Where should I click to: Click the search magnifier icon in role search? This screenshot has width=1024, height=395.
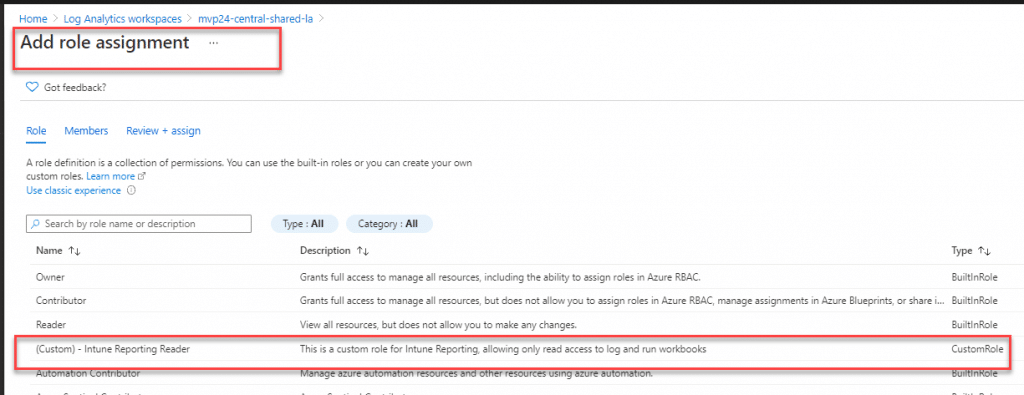pyautogui.click(x=35, y=224)
